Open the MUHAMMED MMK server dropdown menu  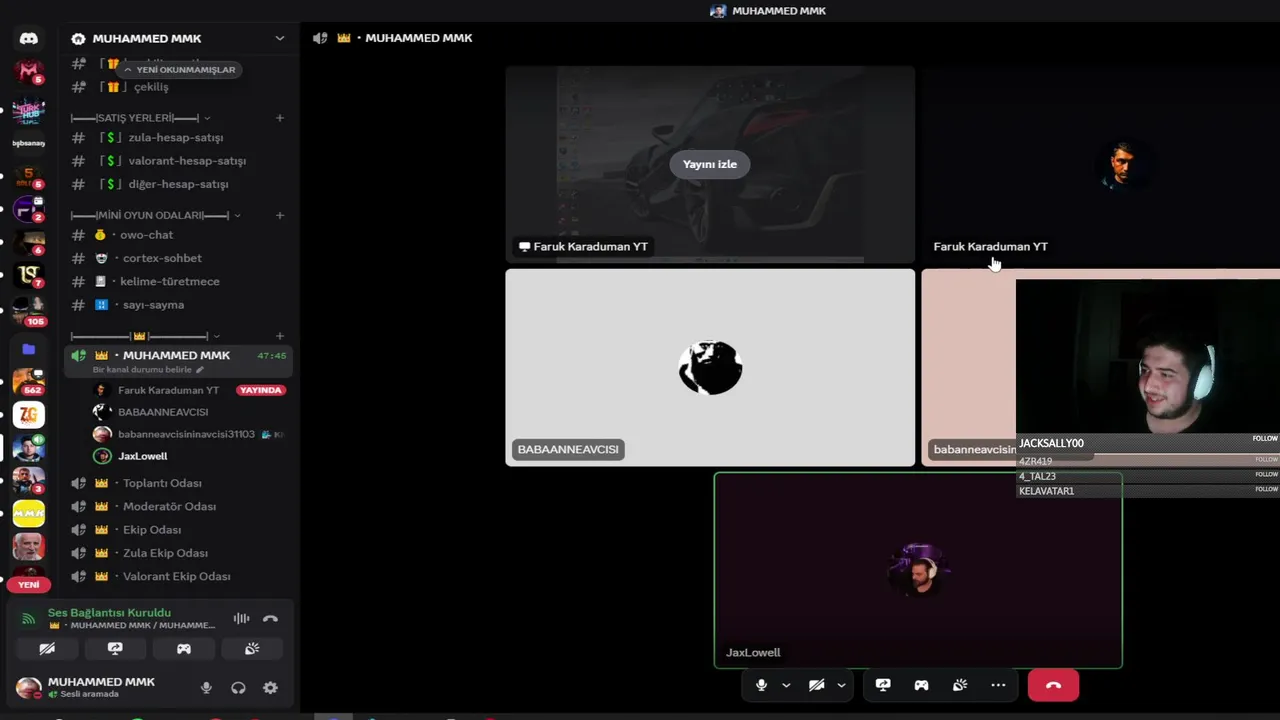pos(279,38)
